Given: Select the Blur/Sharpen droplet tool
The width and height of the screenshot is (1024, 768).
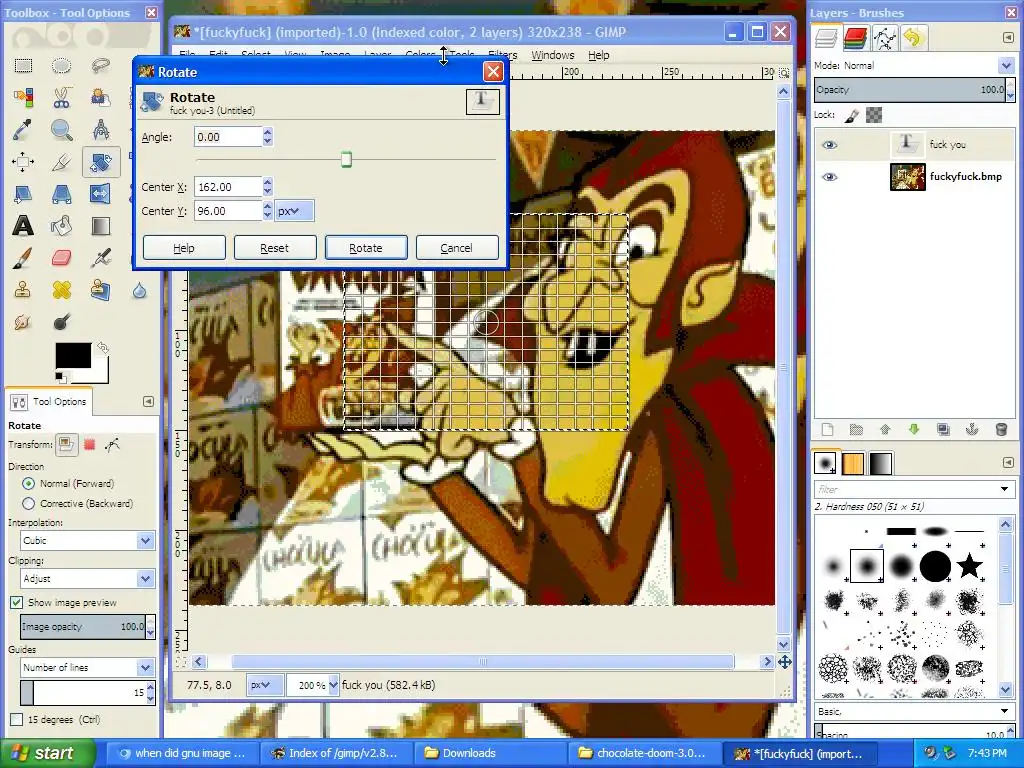Looking at the screenshot, I should coord(139,289).
